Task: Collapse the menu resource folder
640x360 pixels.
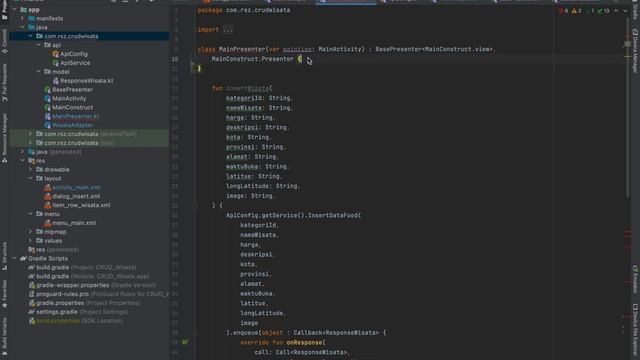Action: (x=30, y=214)
